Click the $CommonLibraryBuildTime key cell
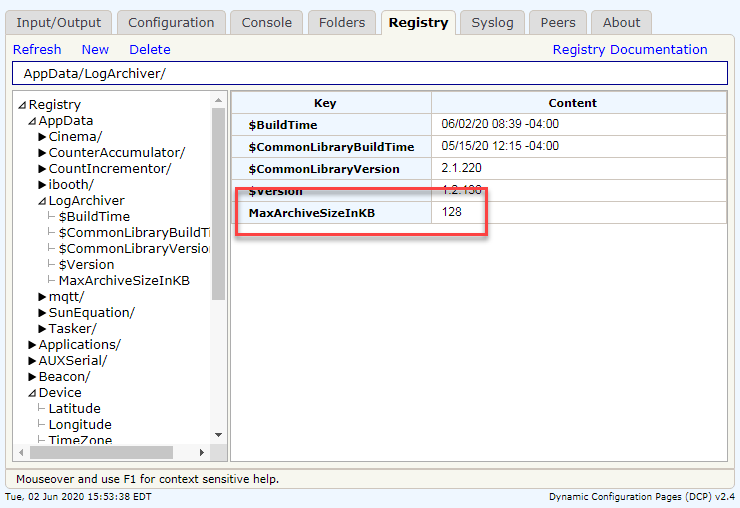The width and height of the screenshot is (740, 508). click(331, 147)
